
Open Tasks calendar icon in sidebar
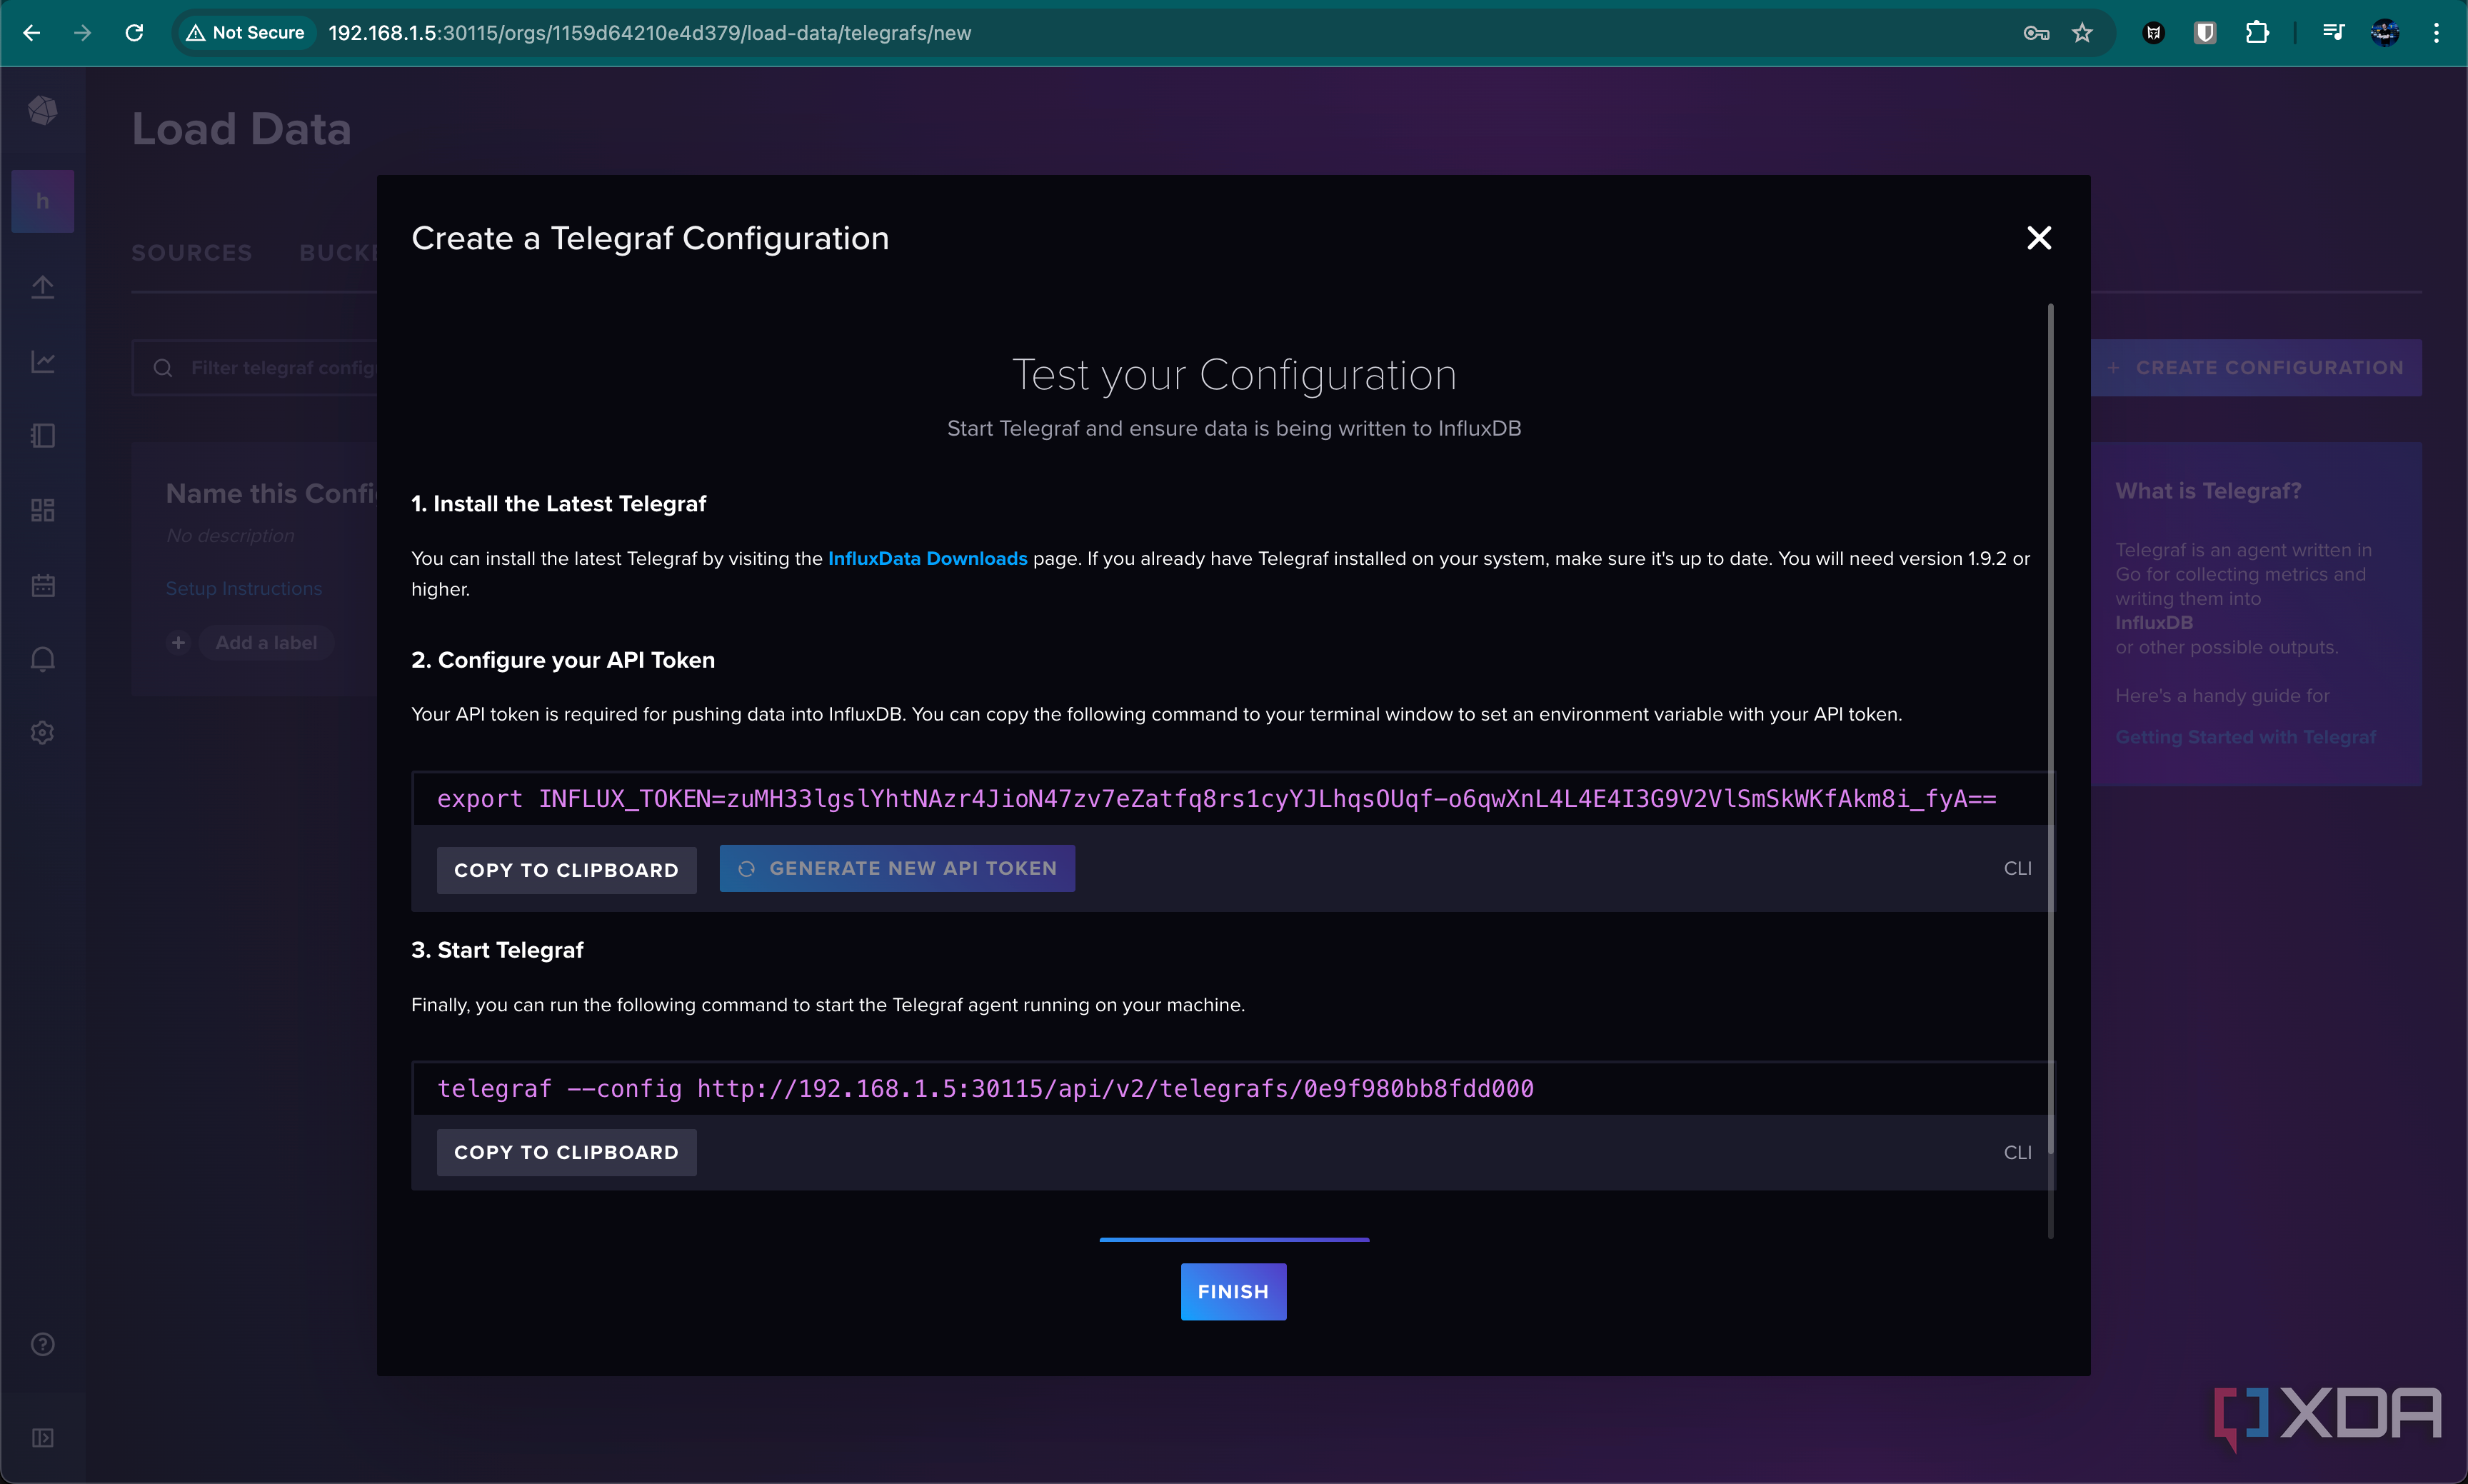42,585
